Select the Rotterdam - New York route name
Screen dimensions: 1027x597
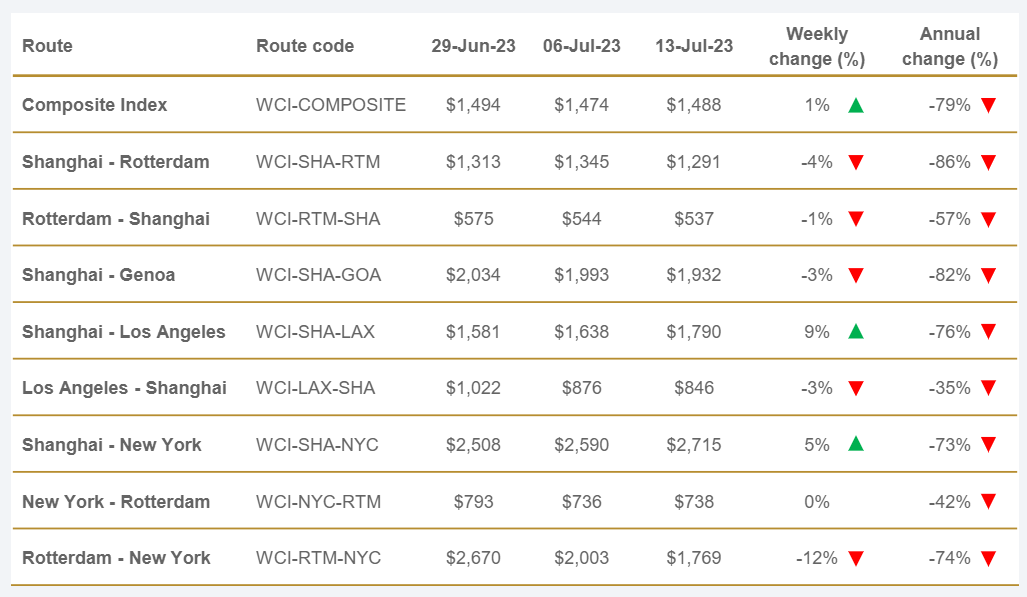pos(116,559)
